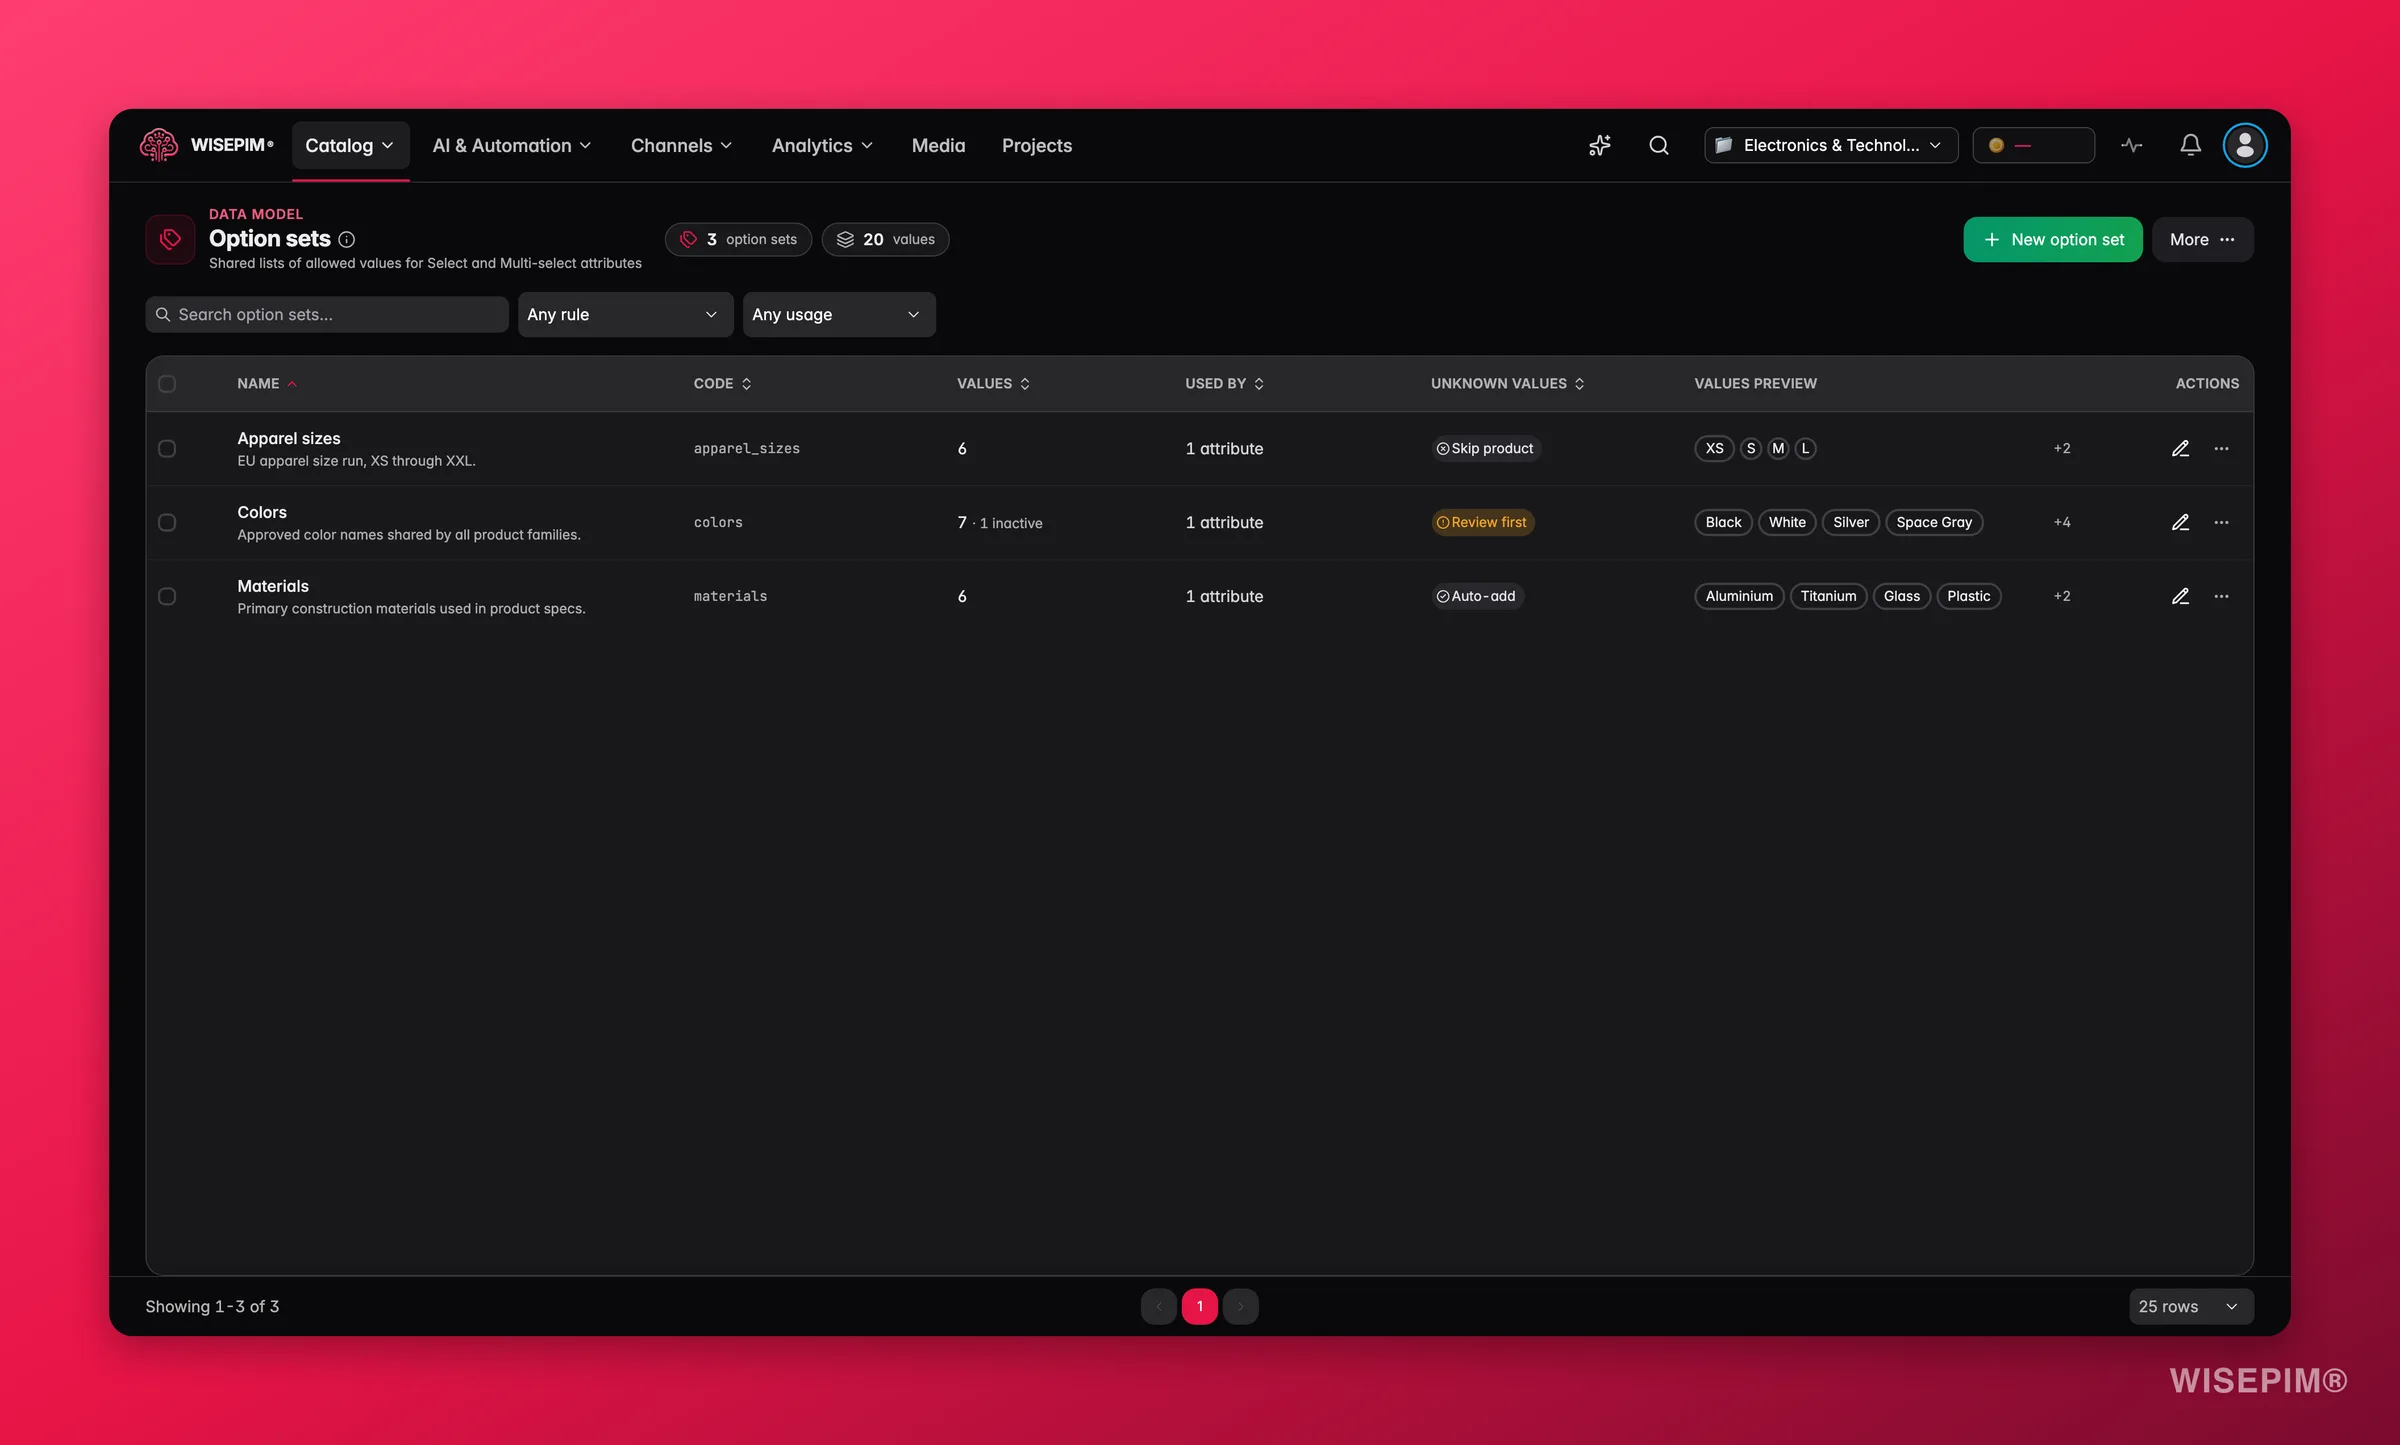Check the Apparel sizes row checkbox
This screenshot has width=2400, height=1445.
(x=167, y=448)
